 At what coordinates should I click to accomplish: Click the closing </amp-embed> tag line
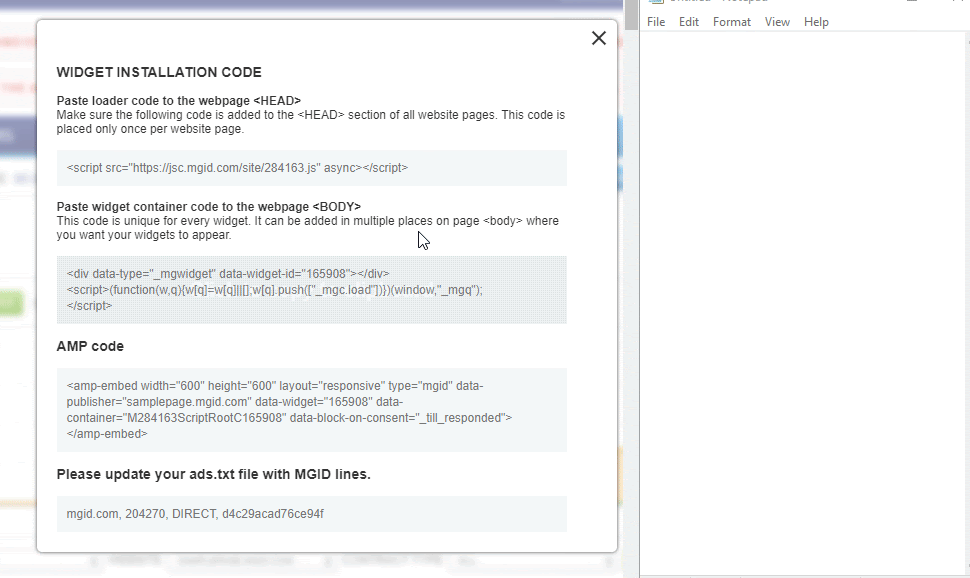(x=107, y=434)
